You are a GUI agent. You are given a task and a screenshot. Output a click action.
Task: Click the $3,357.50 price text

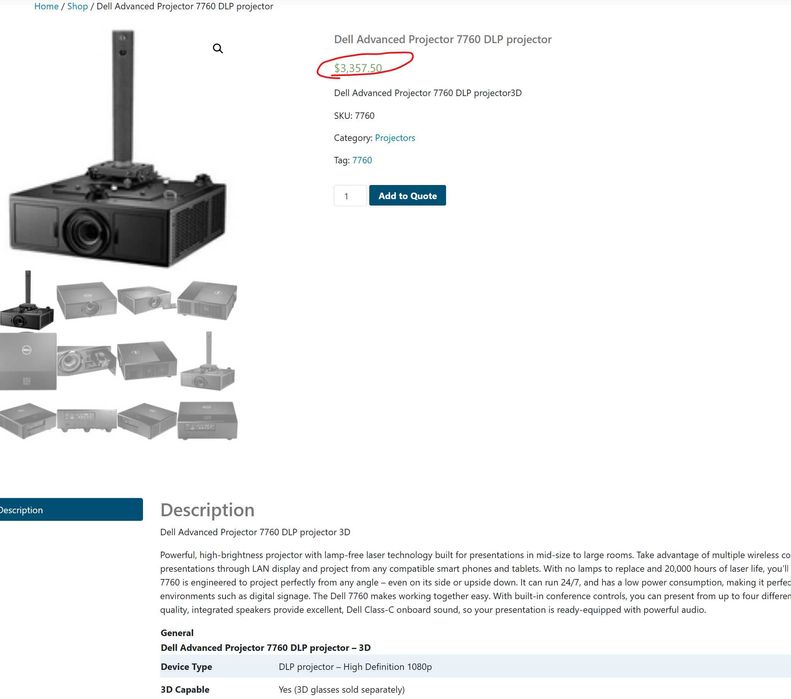358,68
